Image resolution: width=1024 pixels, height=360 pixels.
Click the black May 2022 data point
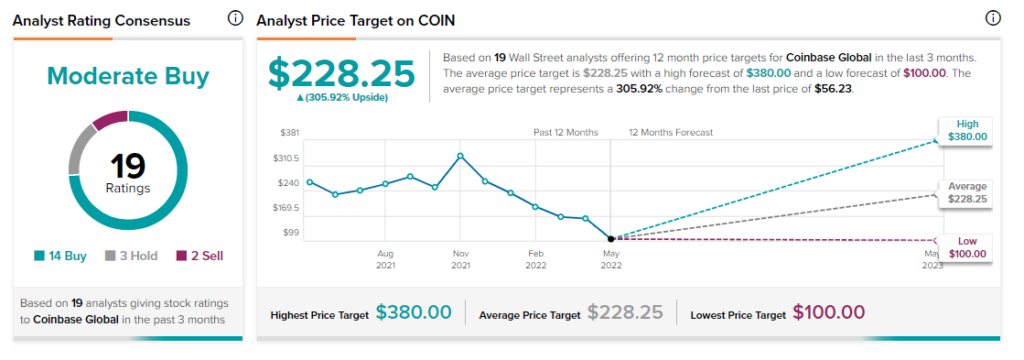tap(611, 239)
